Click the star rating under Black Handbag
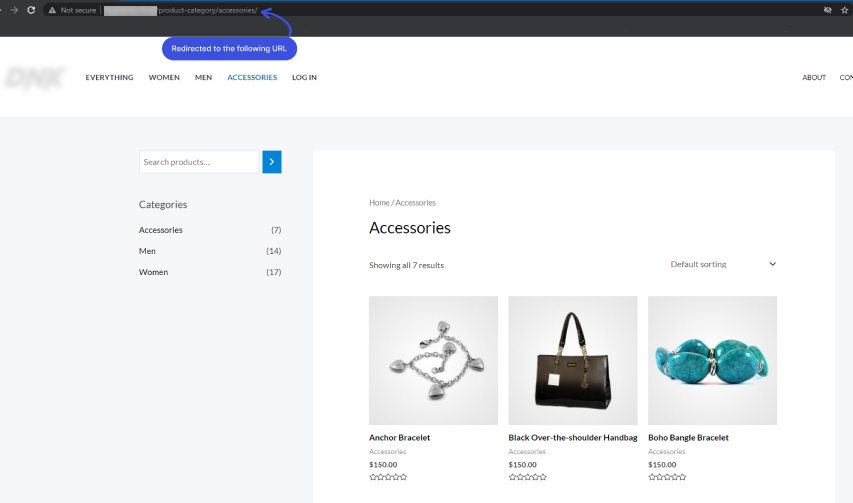The height and width of the screenshot is (503, 853). [528, 477]
